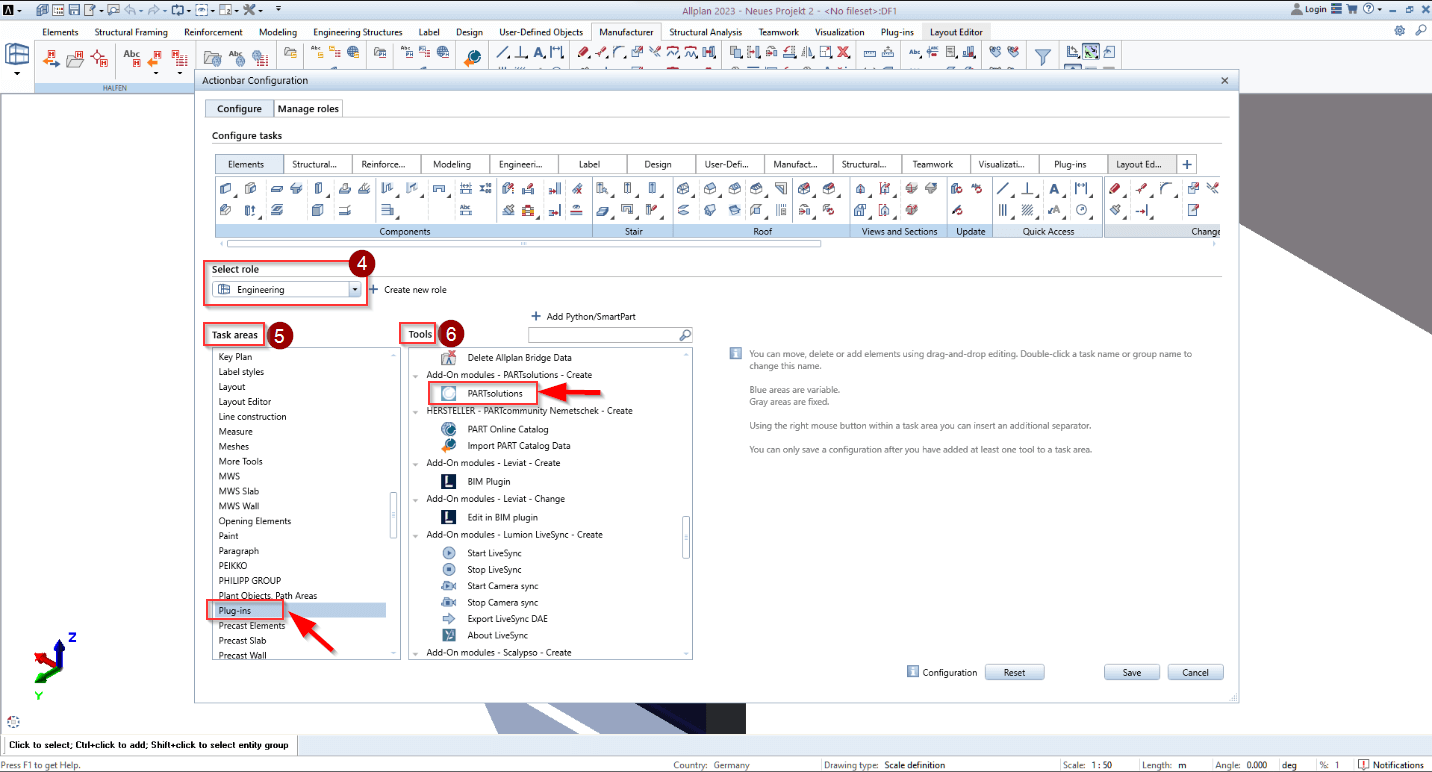Click the Stop Camera sync icon
This screenshot has width=1432, height=772.
pyautogui.click(x=449, y=602)
